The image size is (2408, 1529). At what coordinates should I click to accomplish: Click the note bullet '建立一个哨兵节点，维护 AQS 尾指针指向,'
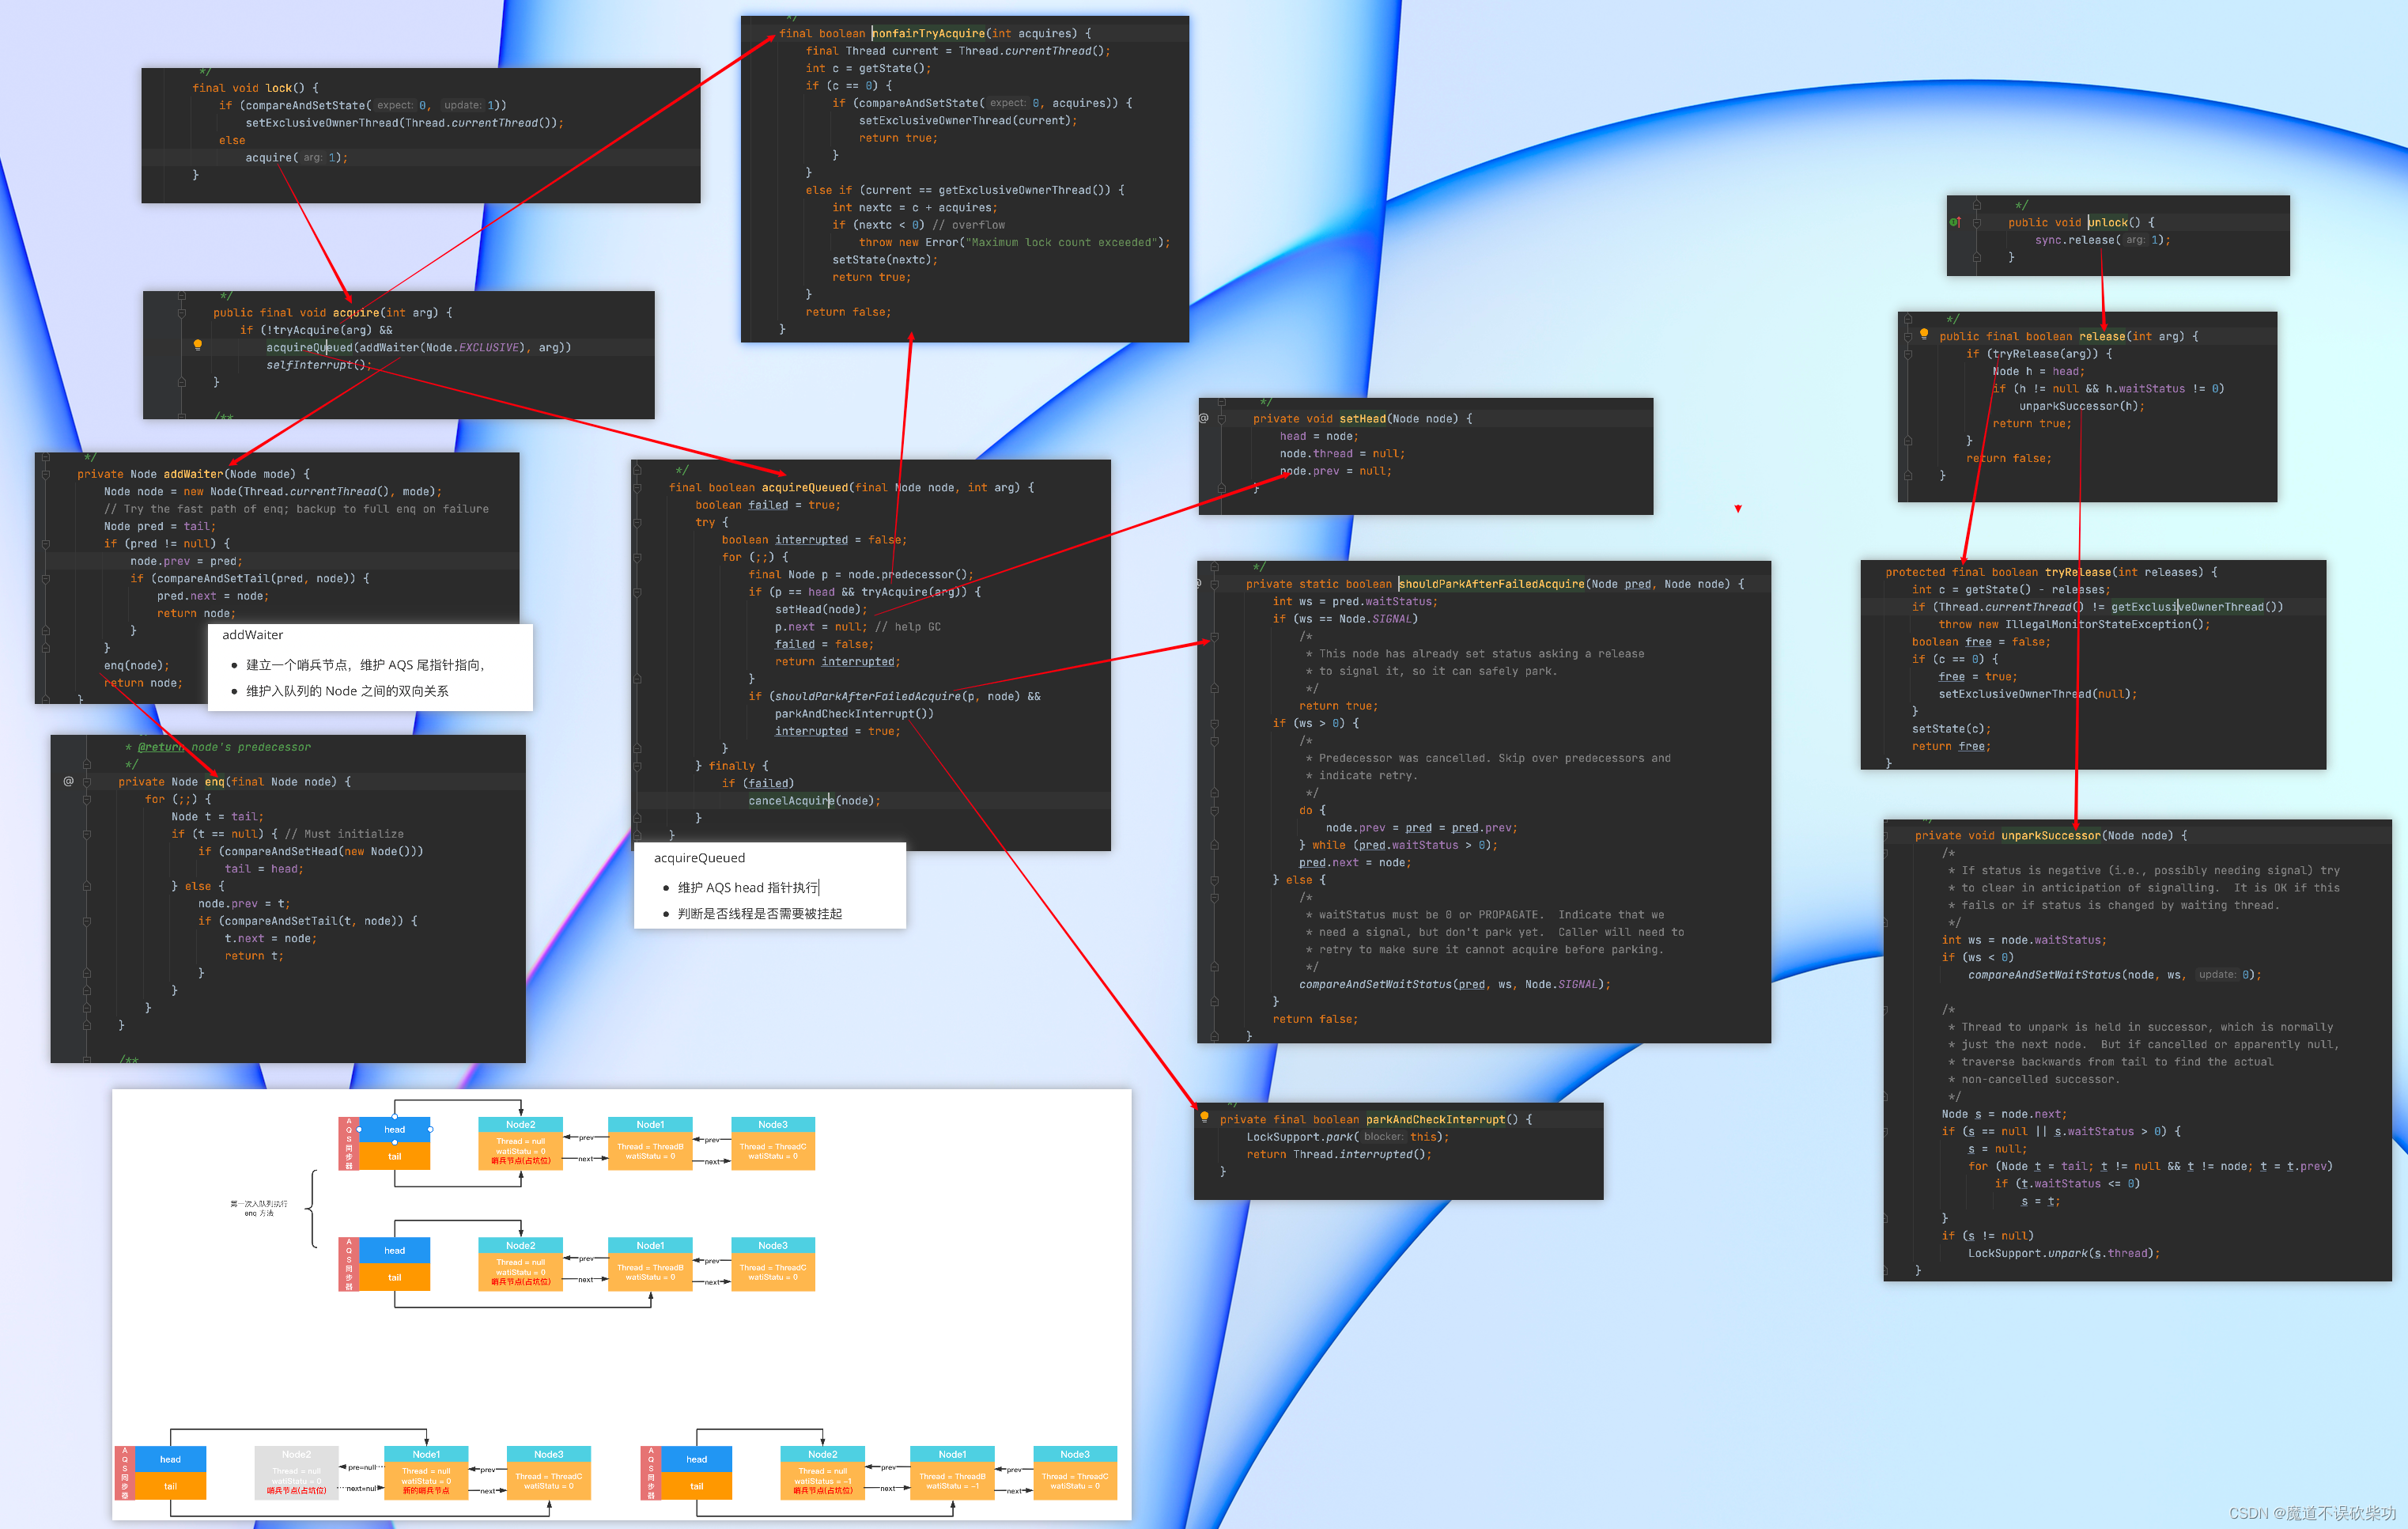(x=366, y=665)
